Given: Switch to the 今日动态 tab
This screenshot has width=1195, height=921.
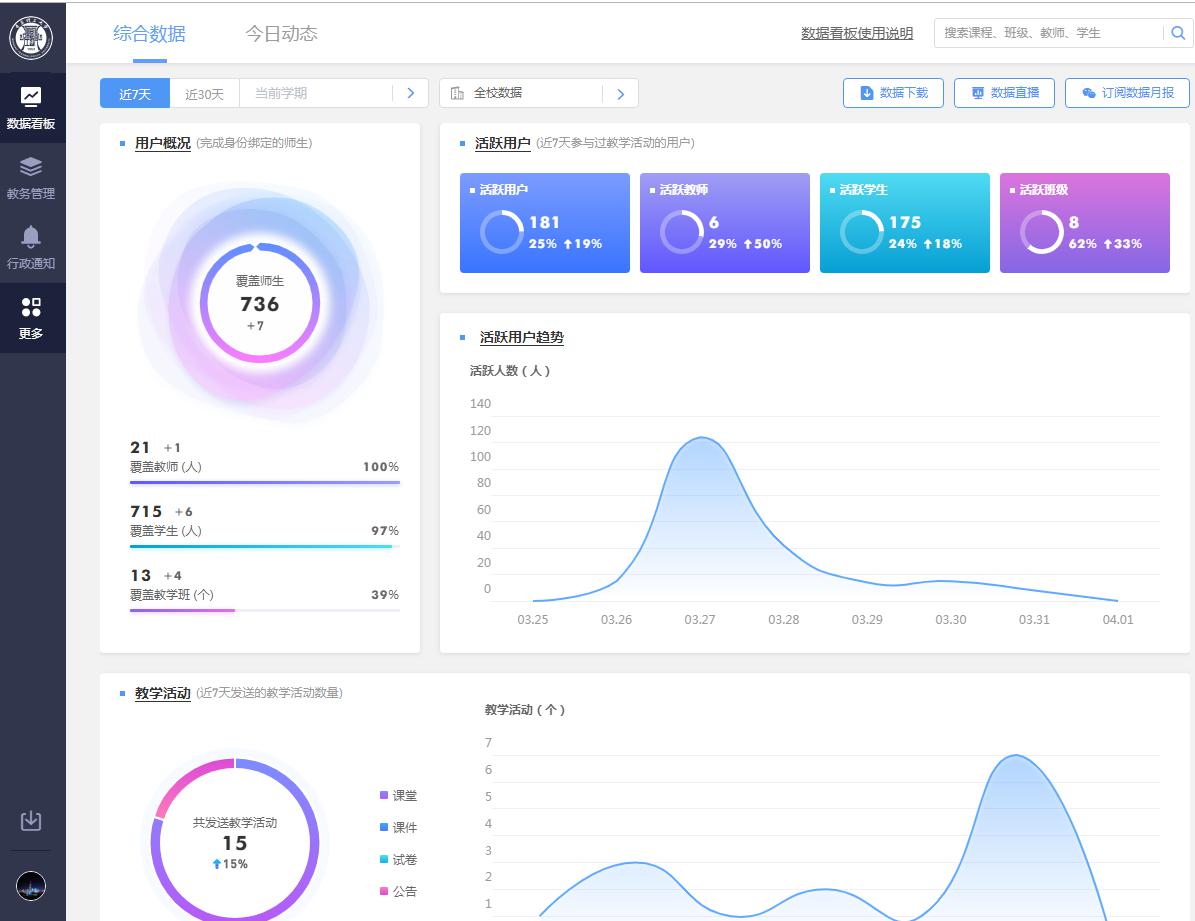Looking at the screenshot, I should pos(281,33).
